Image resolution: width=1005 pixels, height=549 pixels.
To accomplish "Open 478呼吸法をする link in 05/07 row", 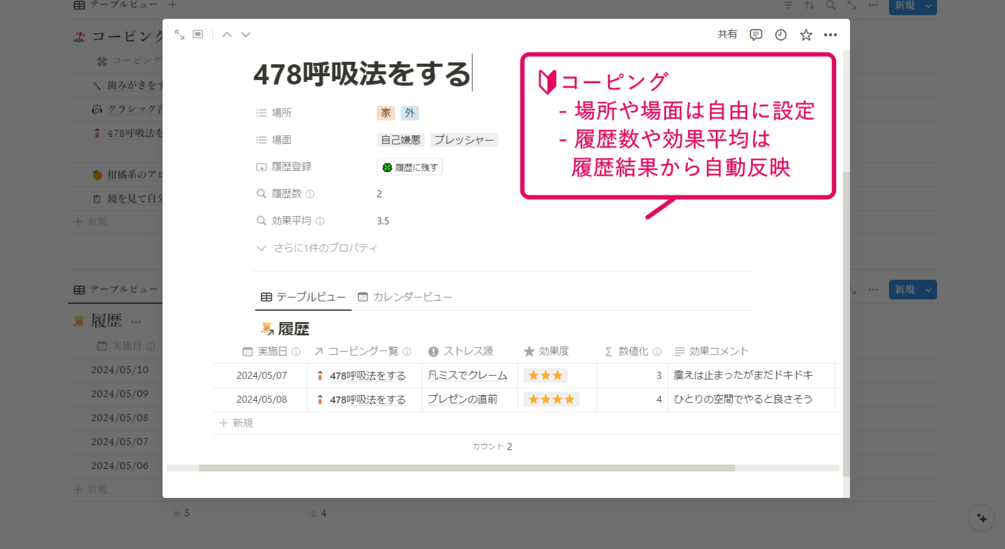I will [367, 376].
